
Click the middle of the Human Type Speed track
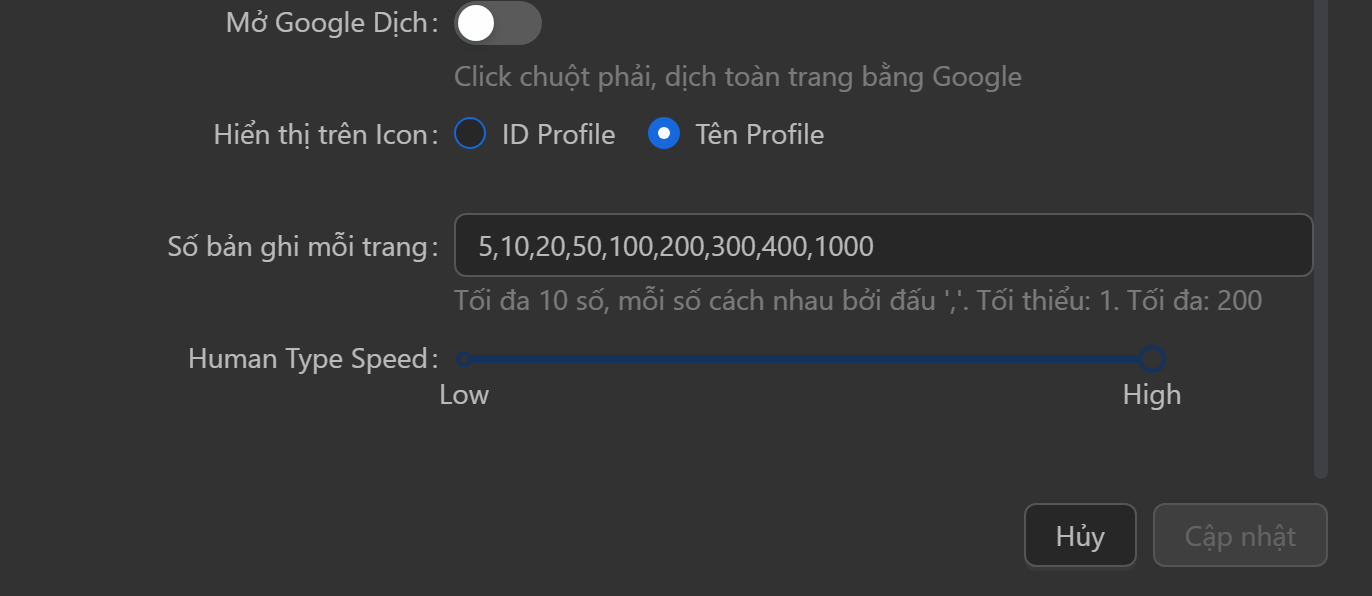point(808,358)
